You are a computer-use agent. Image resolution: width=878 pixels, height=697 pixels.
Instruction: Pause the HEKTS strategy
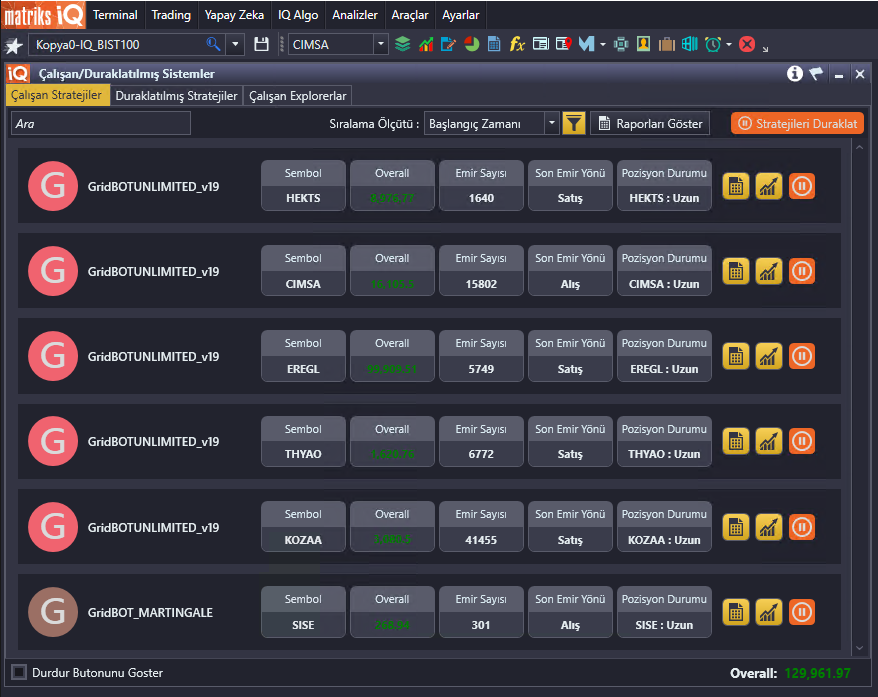coord(802,186)
